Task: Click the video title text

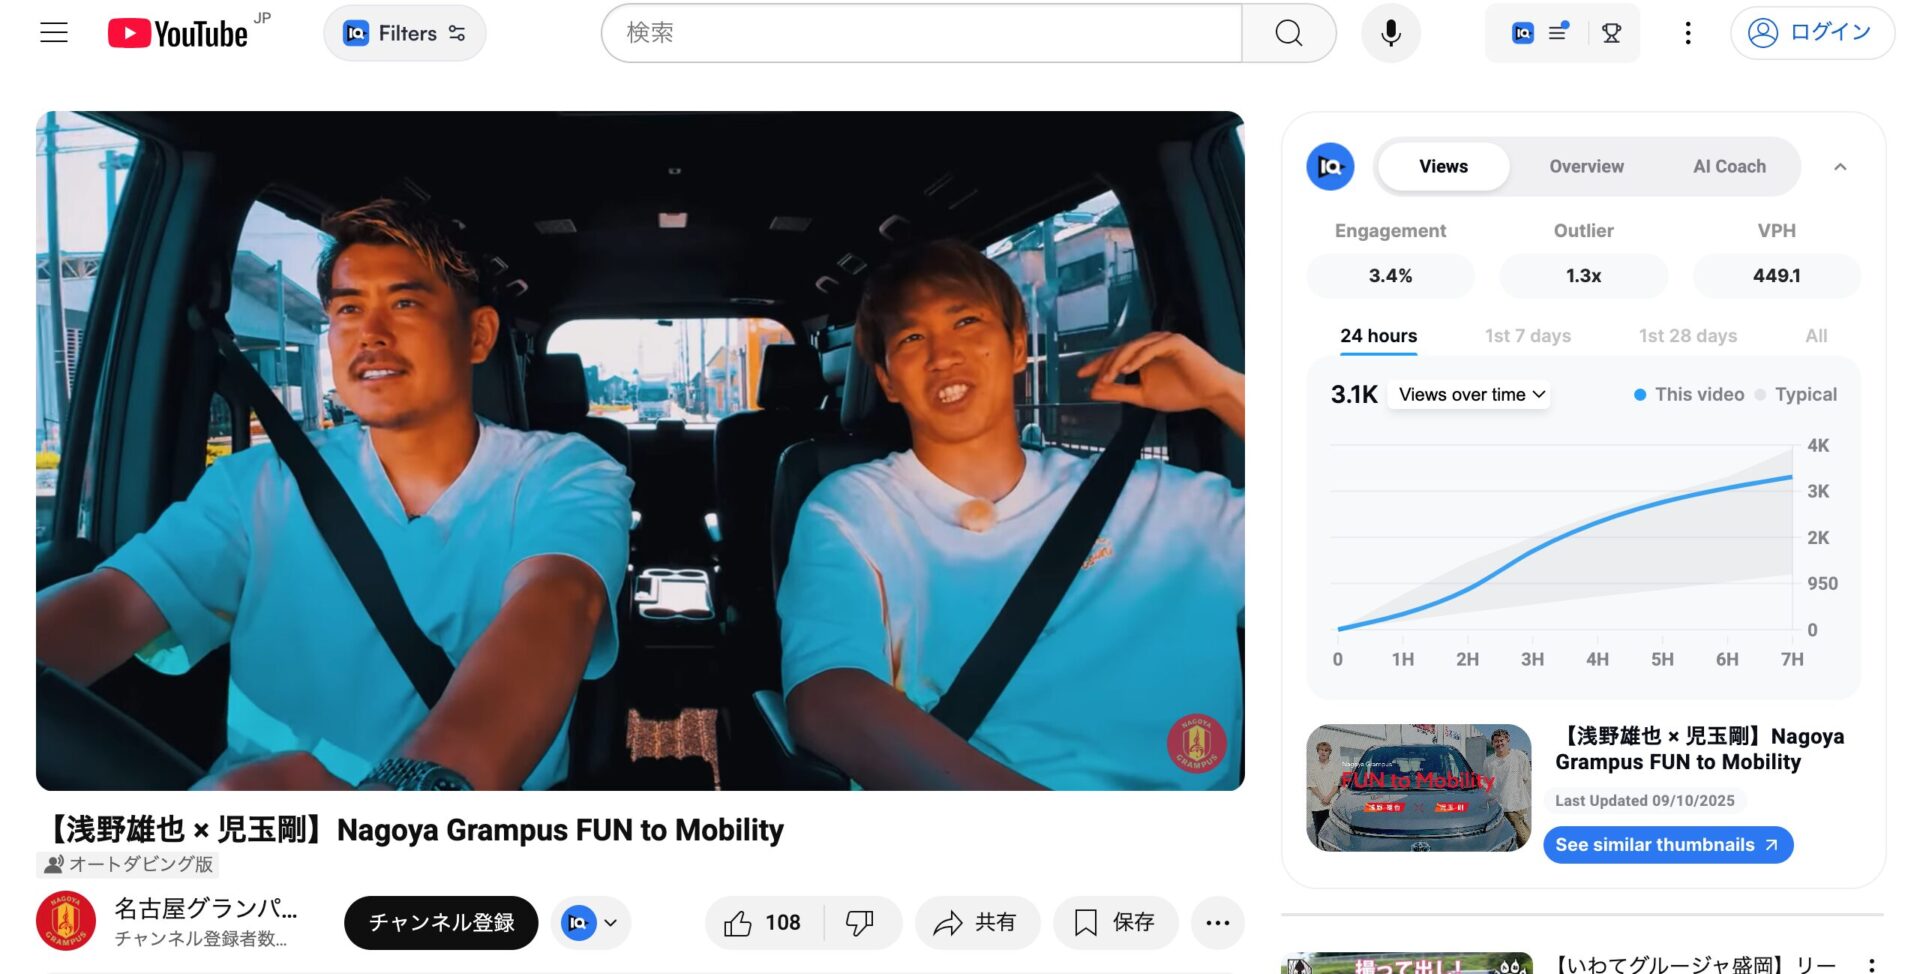Action: point(412,830)
